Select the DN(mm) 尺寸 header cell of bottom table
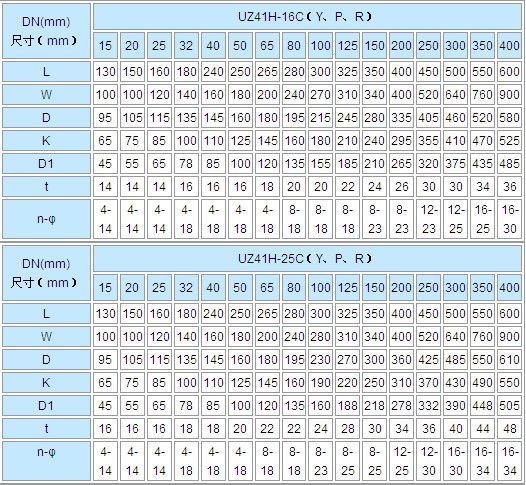This screenshot has height=485, width=526. pos(46,273)
